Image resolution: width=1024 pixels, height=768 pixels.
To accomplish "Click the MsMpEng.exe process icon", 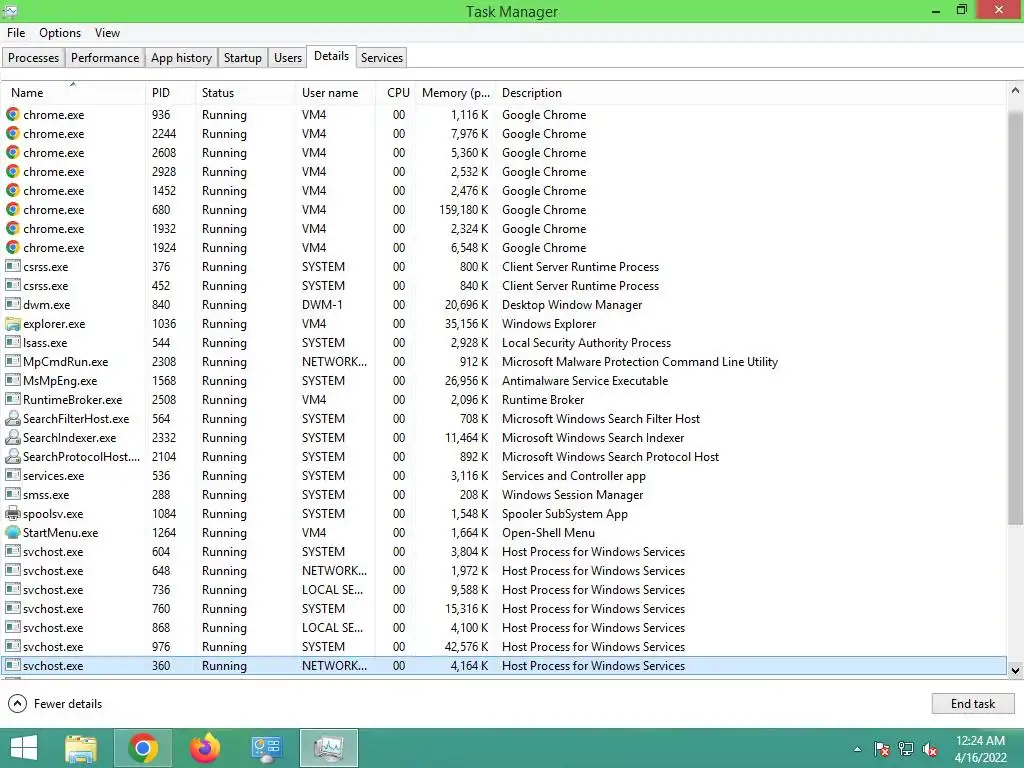I will 12,381.
